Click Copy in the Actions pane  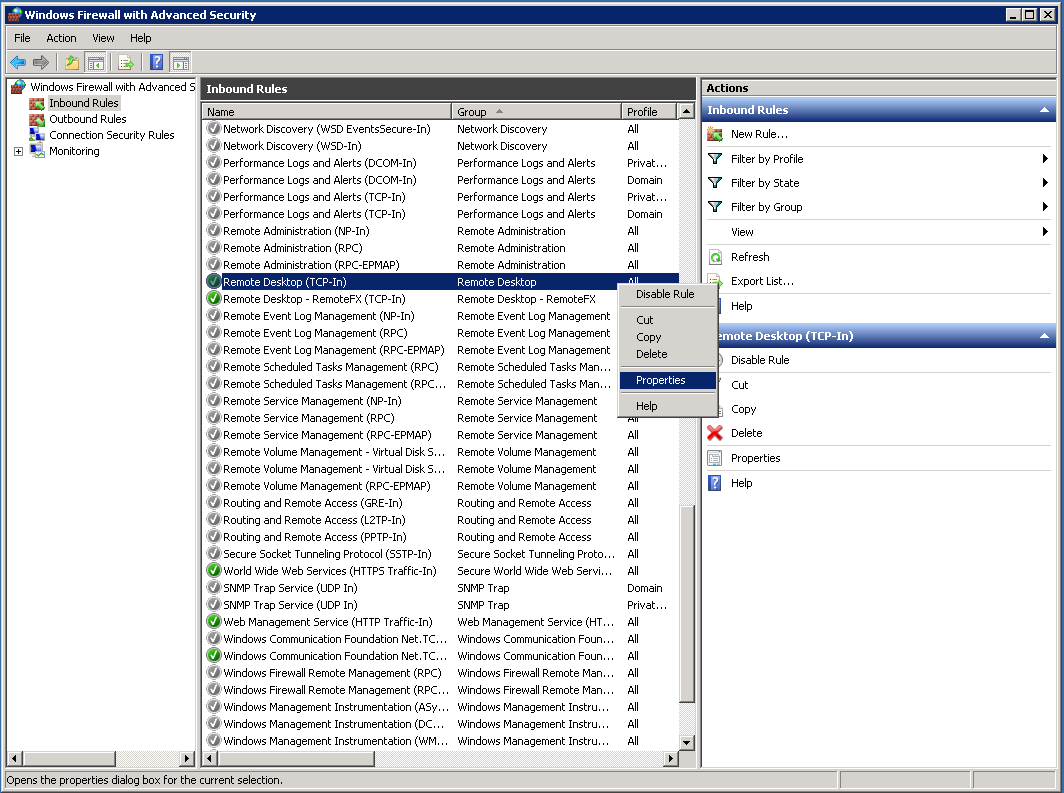tap(743, 410)
